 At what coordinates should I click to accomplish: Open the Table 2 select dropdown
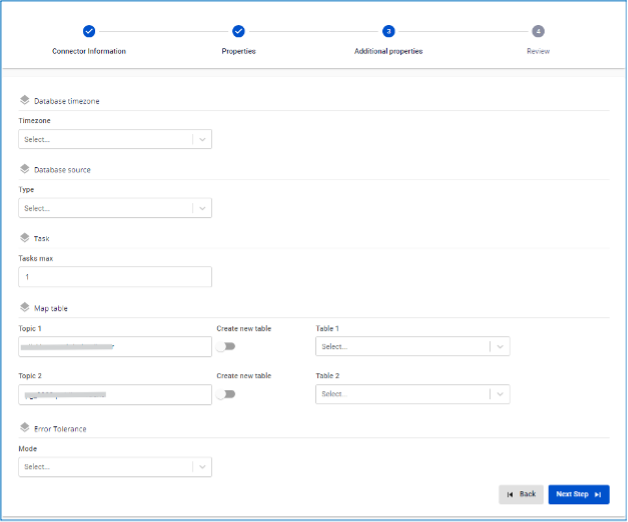(413, 394)
